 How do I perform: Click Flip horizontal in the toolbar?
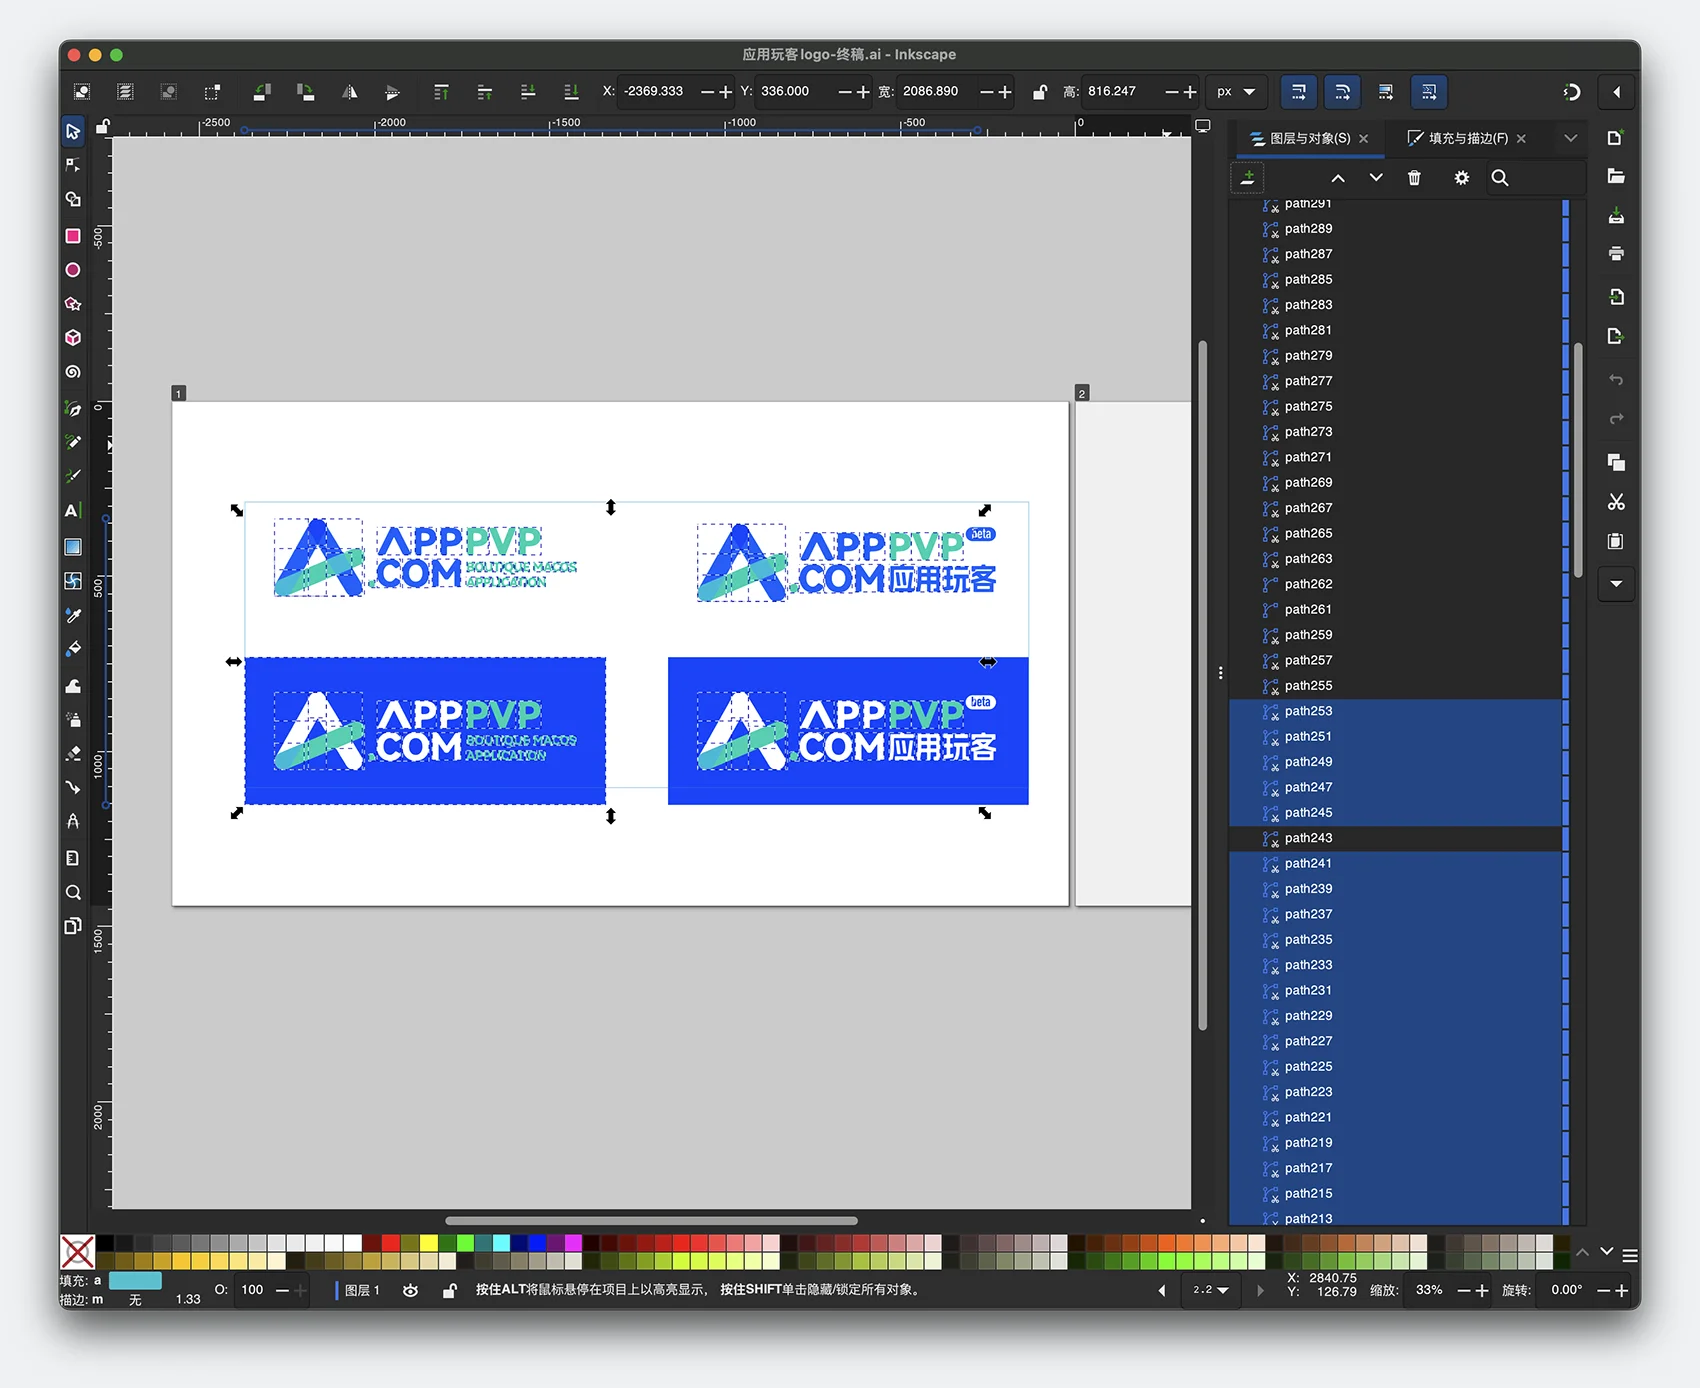(349, 92)
